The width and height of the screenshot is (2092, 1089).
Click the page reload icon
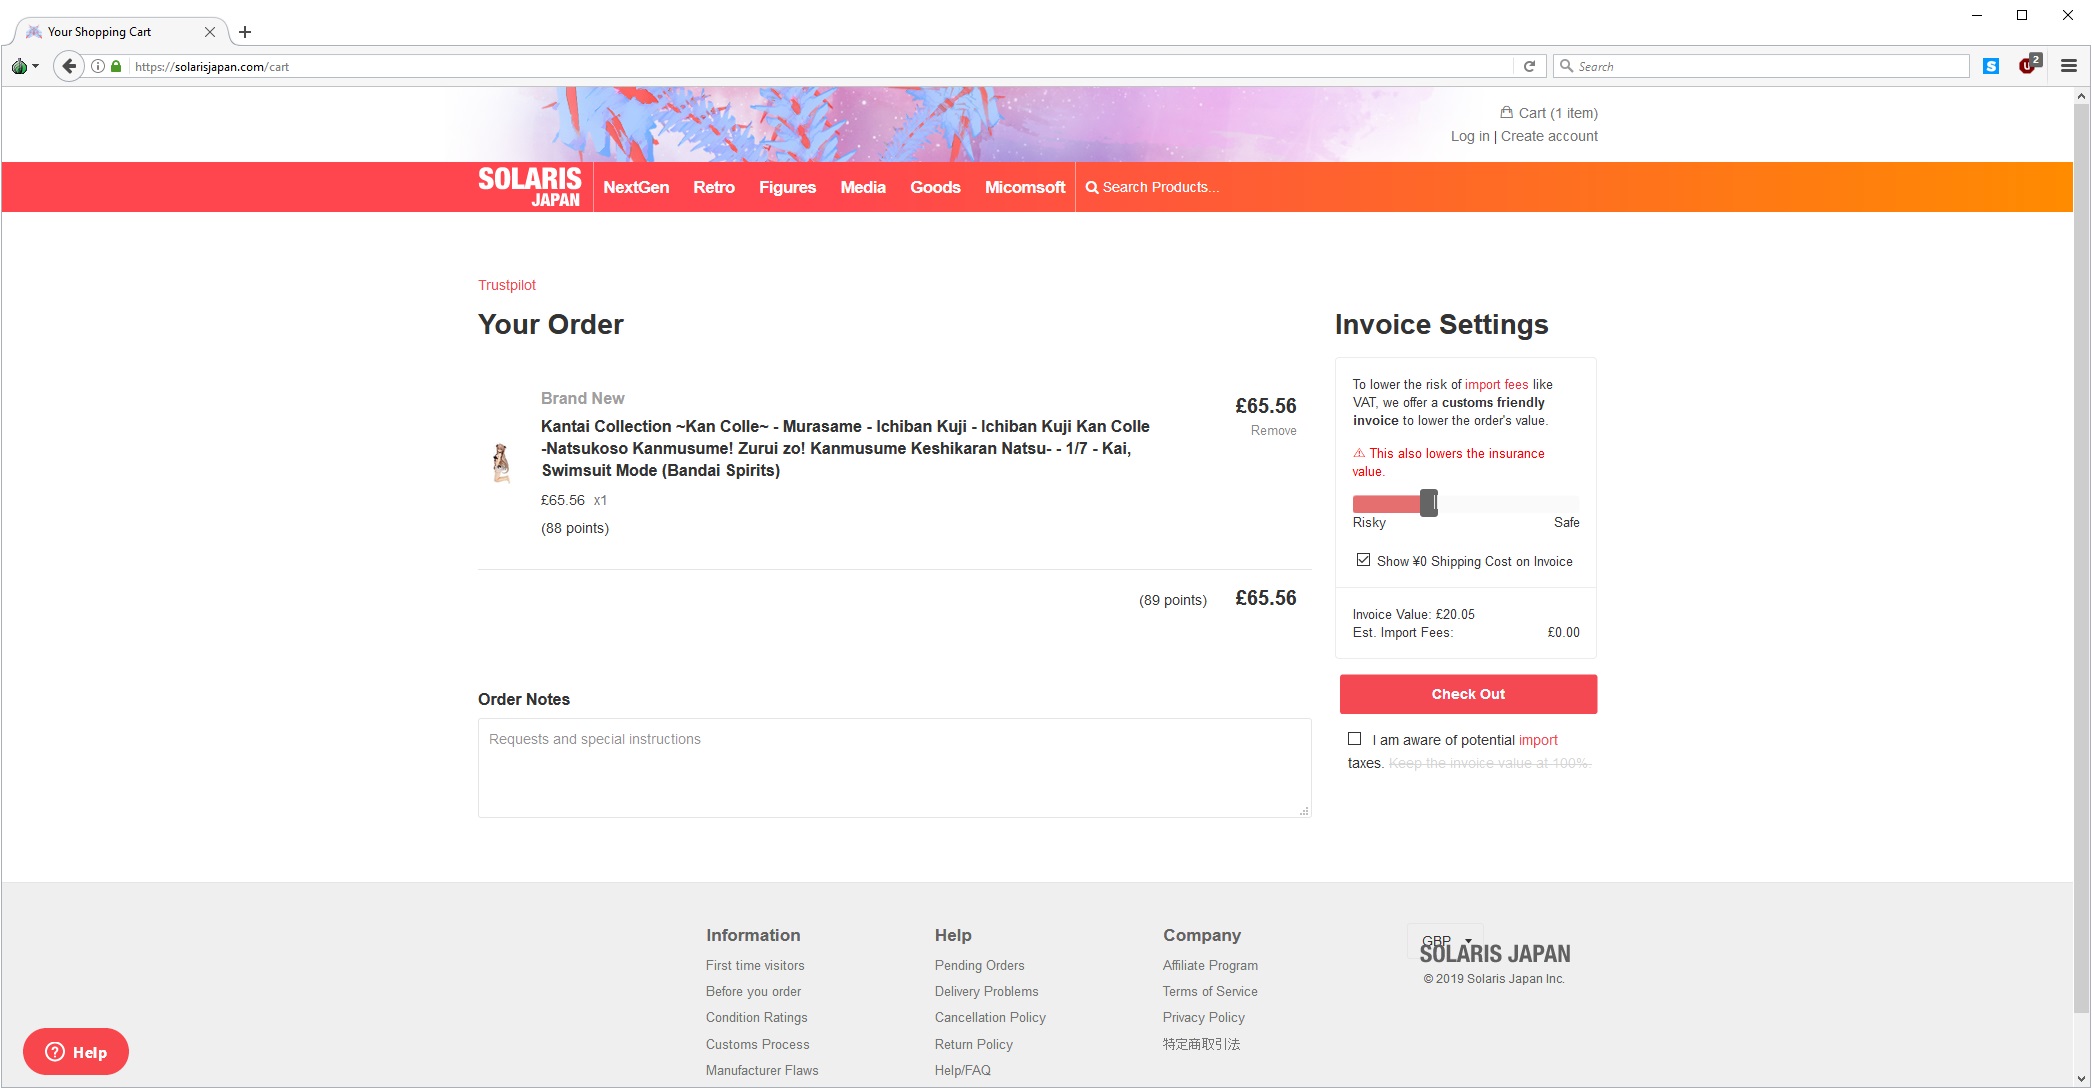[1529, 66]
